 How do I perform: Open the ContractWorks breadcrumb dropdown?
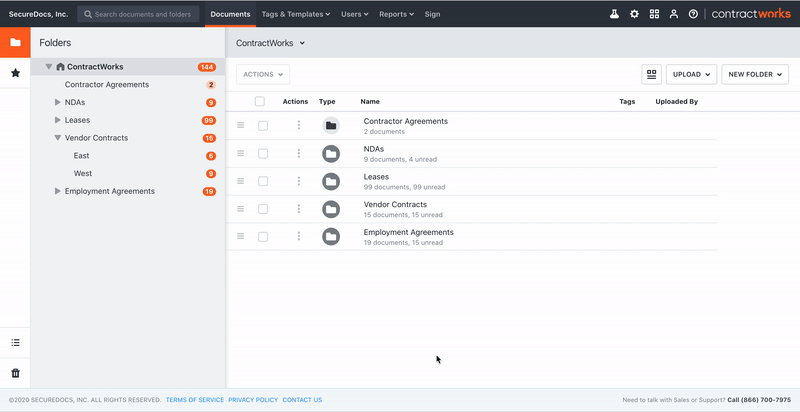pyautogui.click(x=270, y=43)
